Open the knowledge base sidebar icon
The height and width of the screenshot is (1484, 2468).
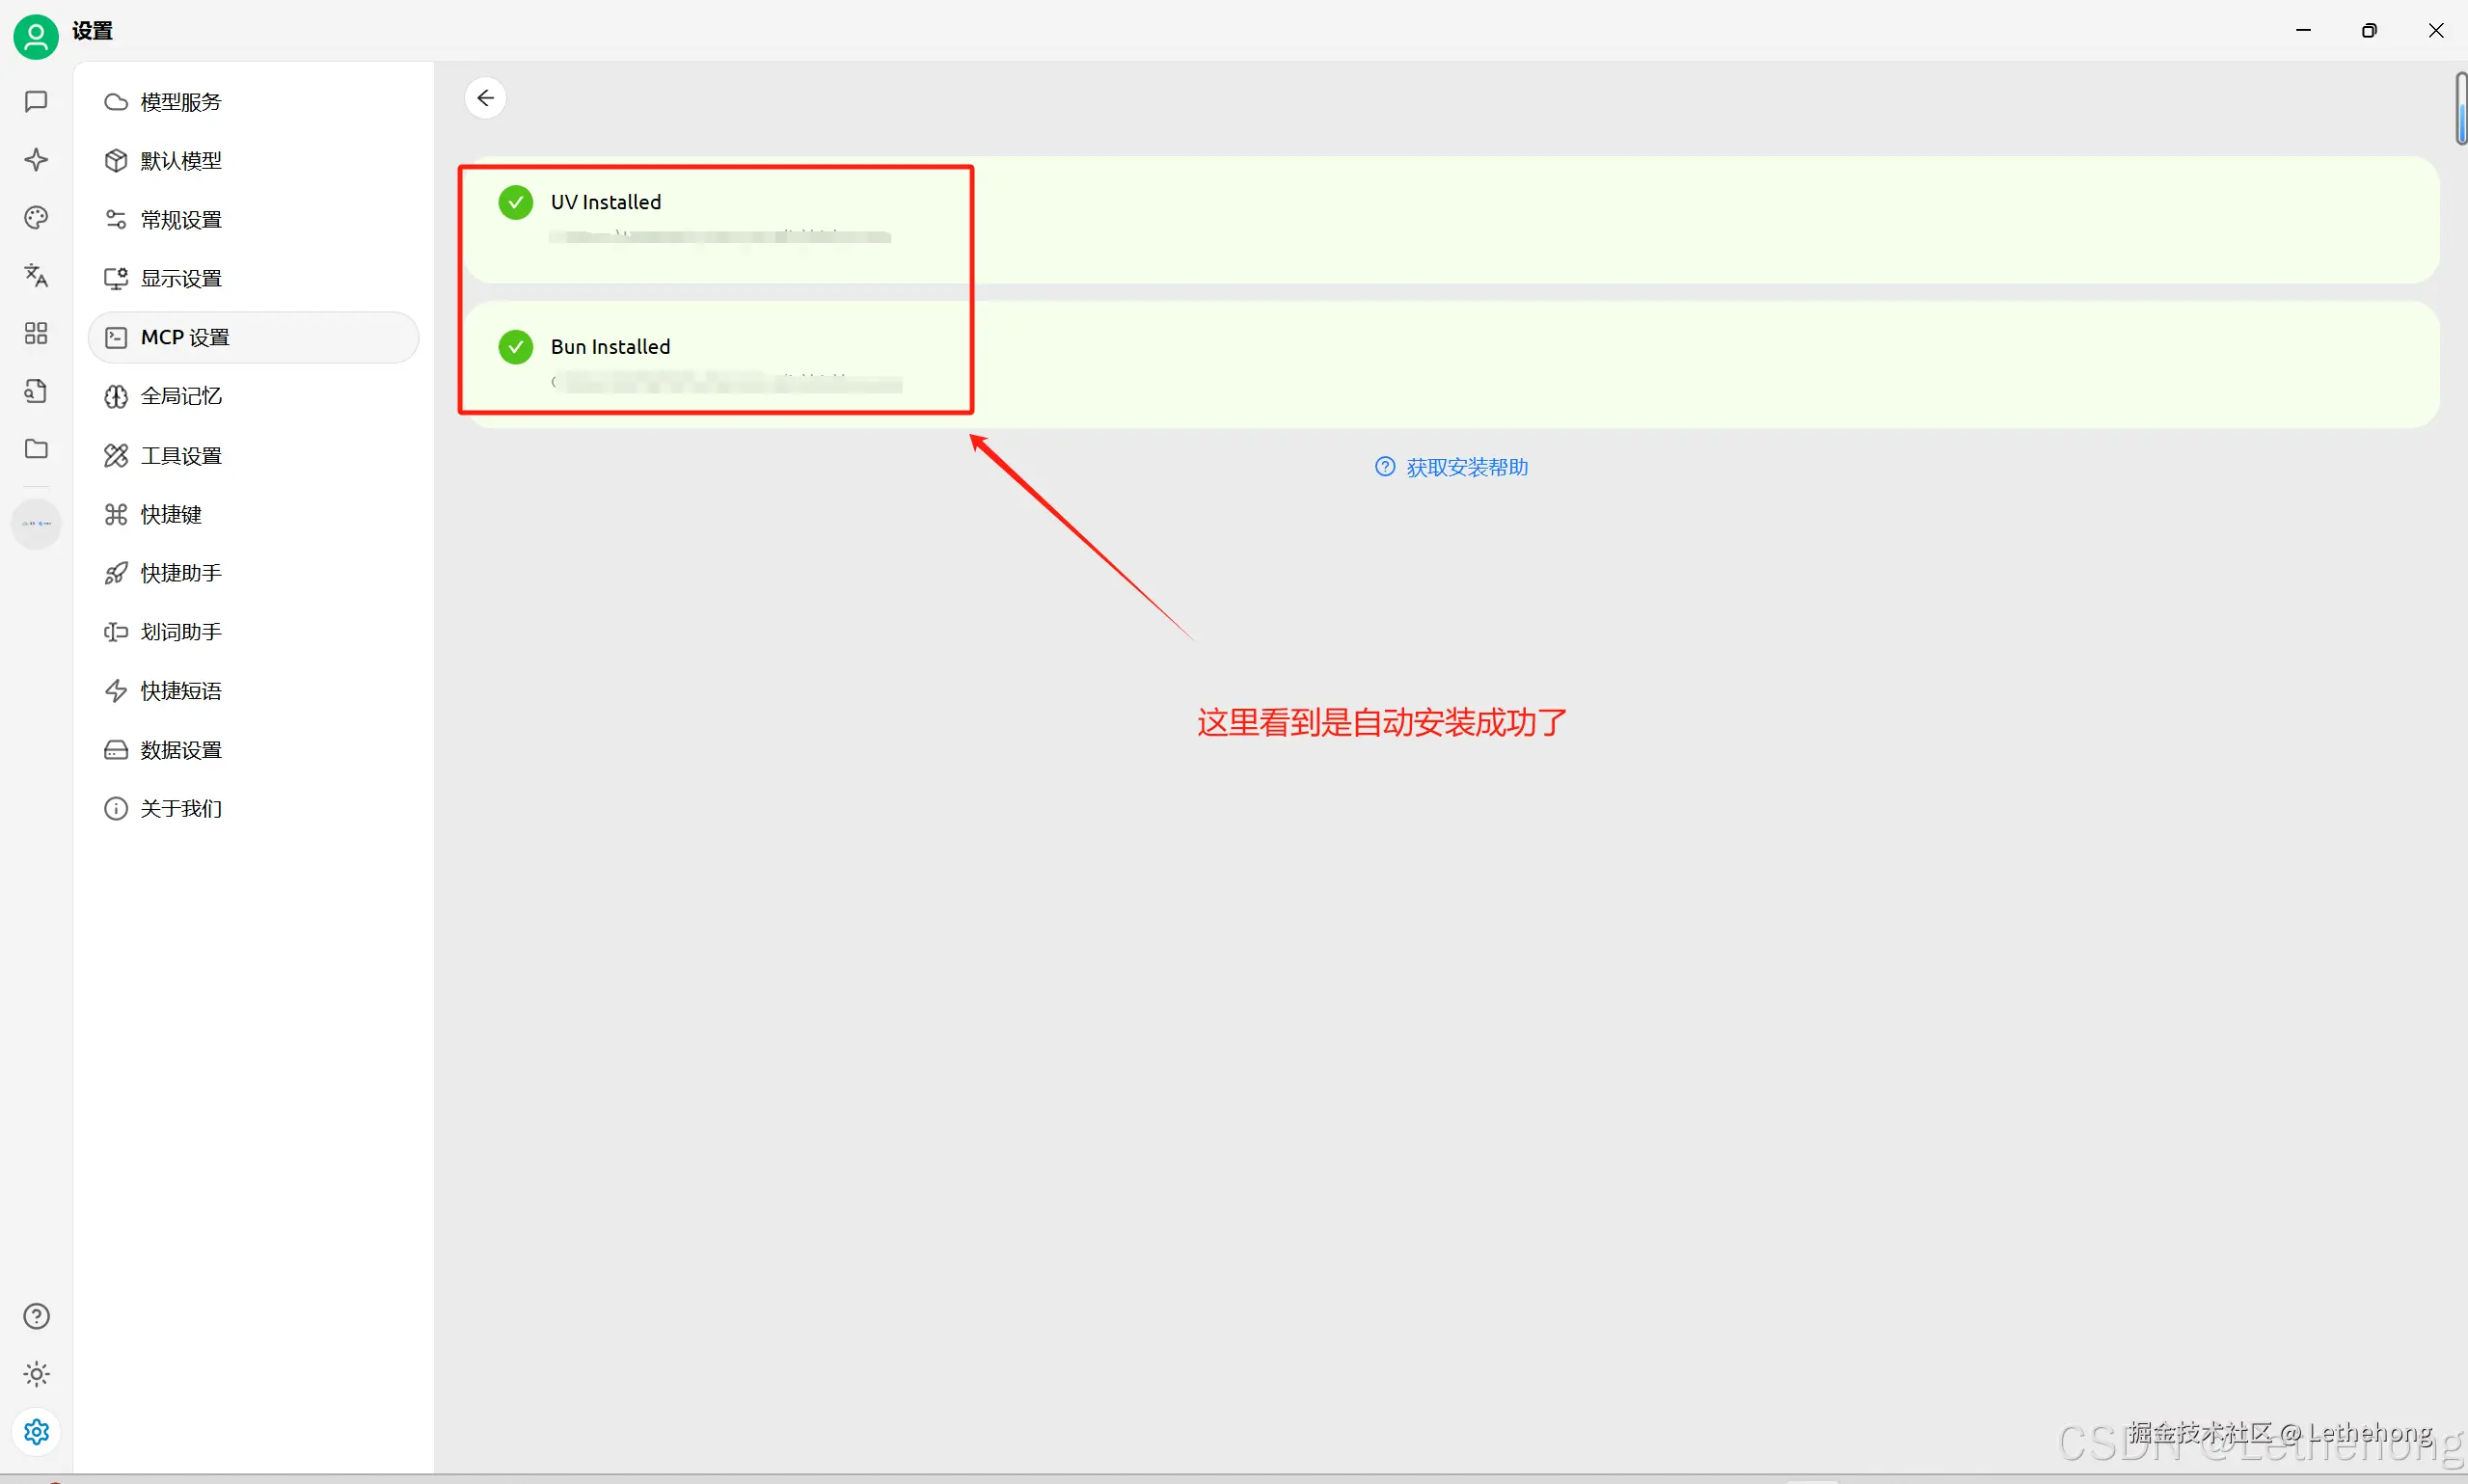point(36,391)
